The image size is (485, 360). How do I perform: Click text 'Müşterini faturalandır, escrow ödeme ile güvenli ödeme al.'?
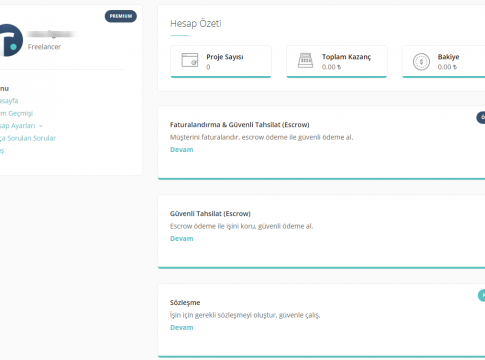(x=262, y=137)
